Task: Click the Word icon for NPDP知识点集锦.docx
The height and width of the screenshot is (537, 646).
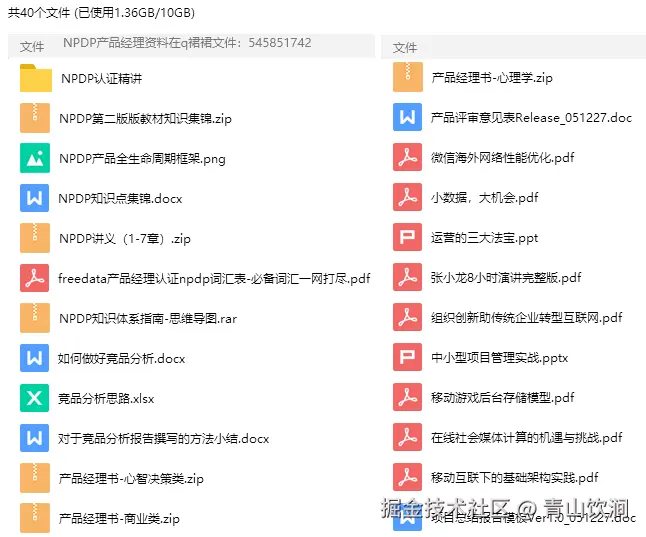Action: pyautogui.click(x=35, y=198)
